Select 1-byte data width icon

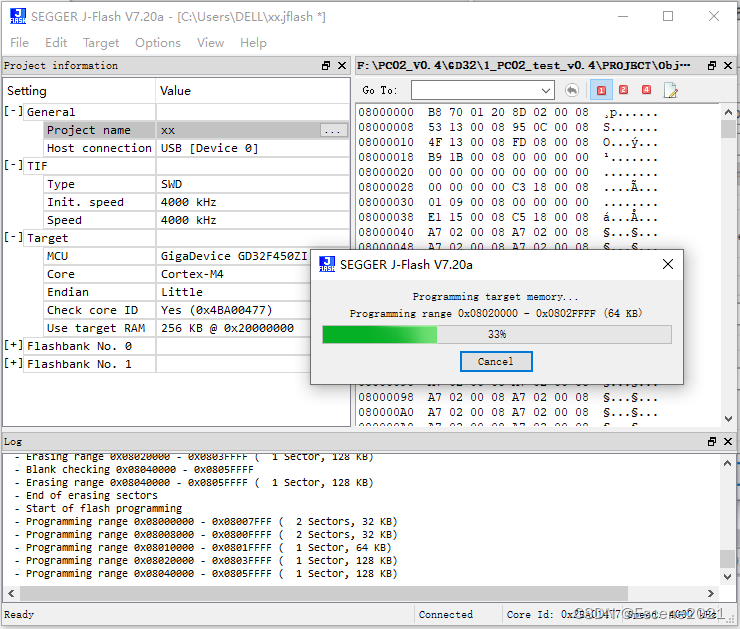pyautogui.click(x=601, y=90)
